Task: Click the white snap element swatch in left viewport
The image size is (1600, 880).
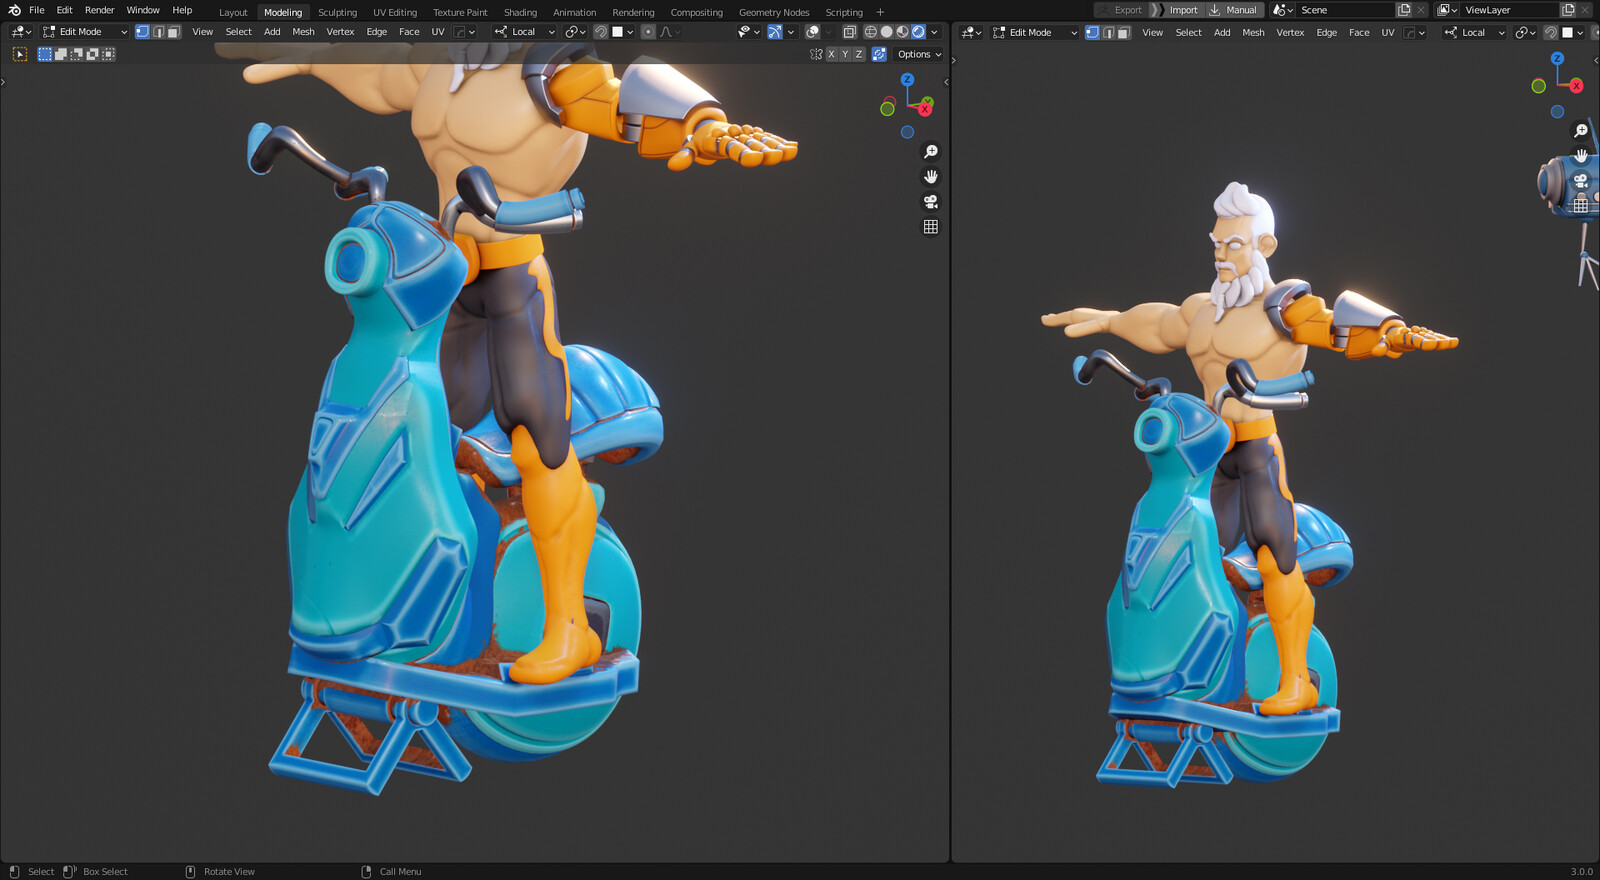Action: (618, 32)
